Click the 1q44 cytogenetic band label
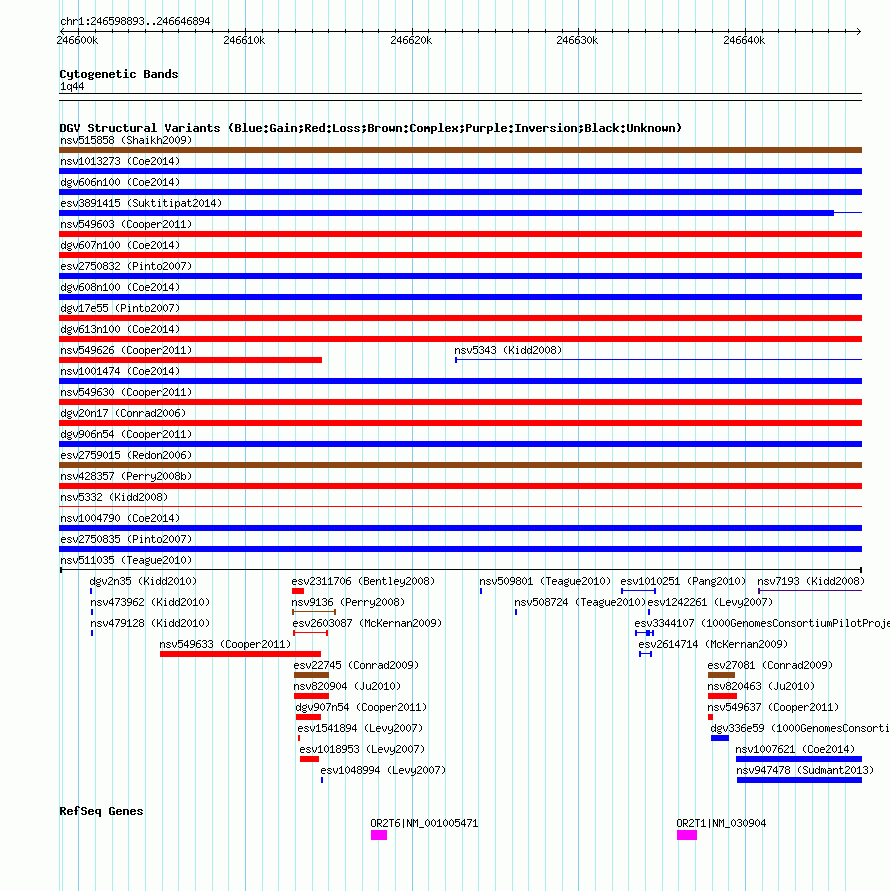This screenshot has height=891, width=890. (72, 87)
